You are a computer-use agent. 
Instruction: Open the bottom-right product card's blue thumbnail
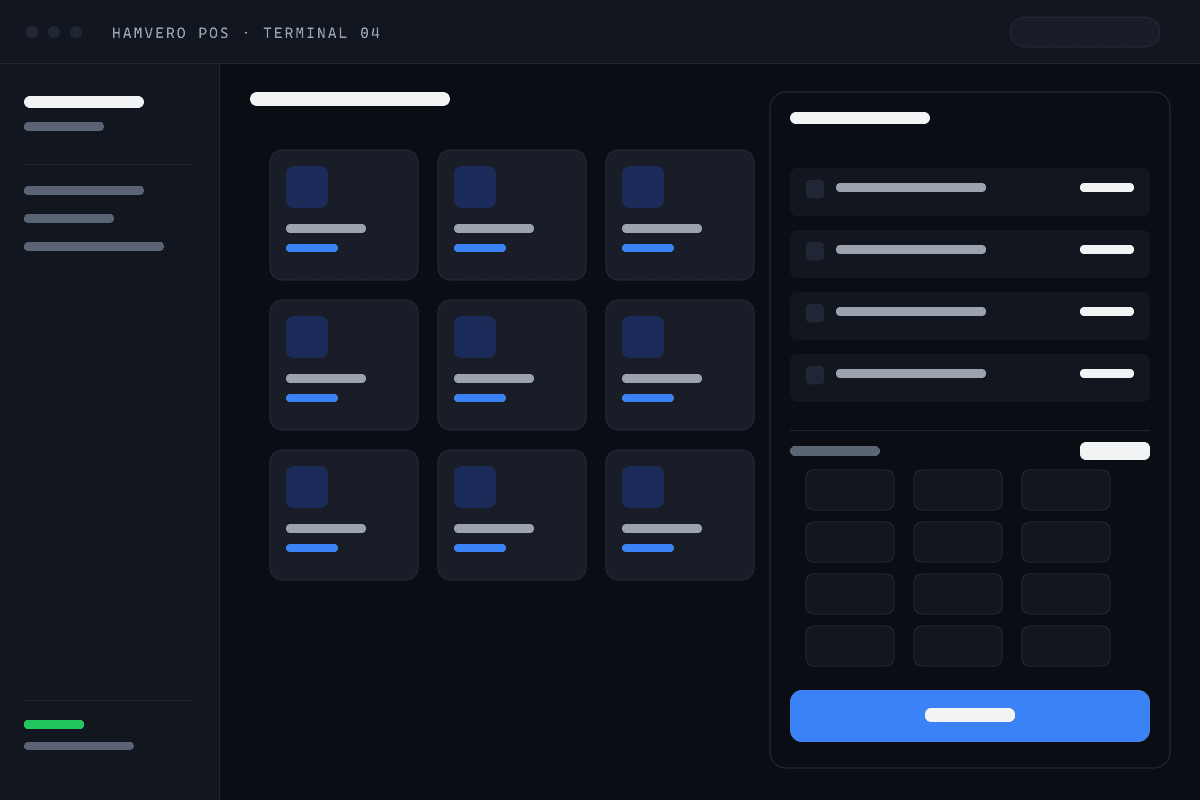(x=643, y=487)
